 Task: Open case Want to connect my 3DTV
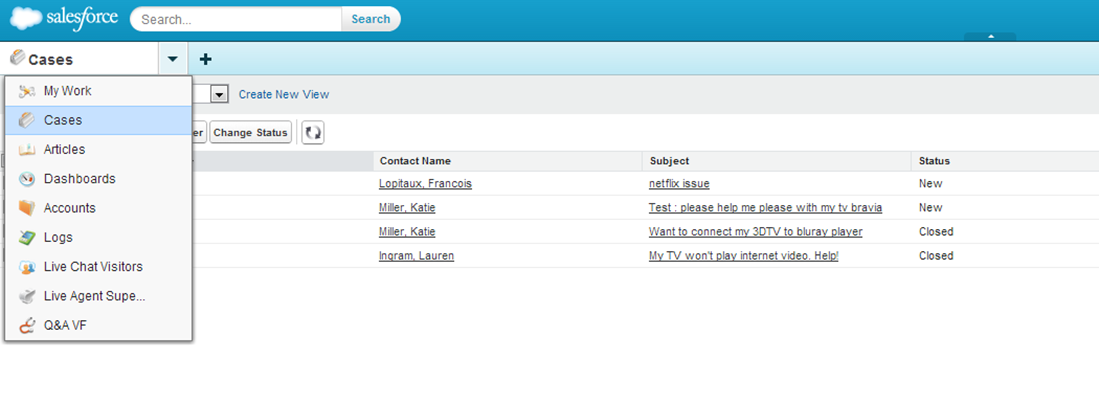click(756, 231)
